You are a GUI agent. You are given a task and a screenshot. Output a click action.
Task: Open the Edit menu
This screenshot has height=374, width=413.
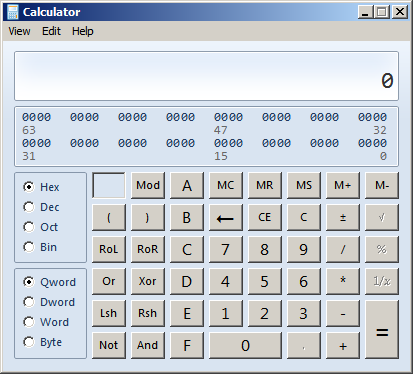pos(51,31)
